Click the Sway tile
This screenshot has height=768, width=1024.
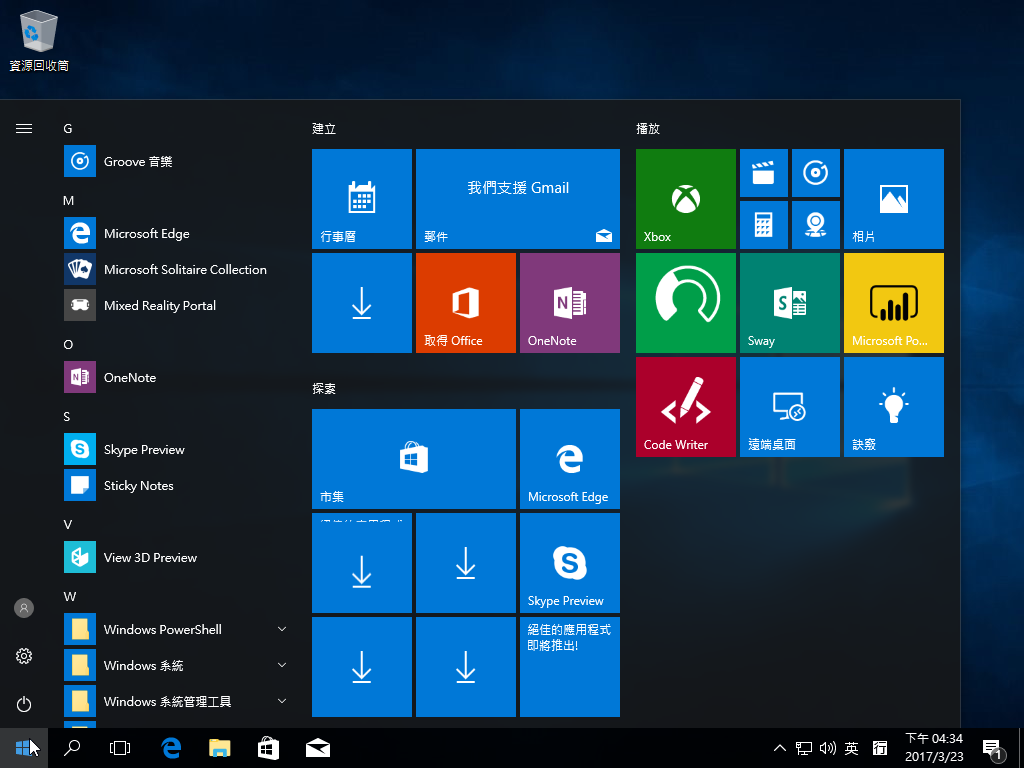tap(789, 303)
